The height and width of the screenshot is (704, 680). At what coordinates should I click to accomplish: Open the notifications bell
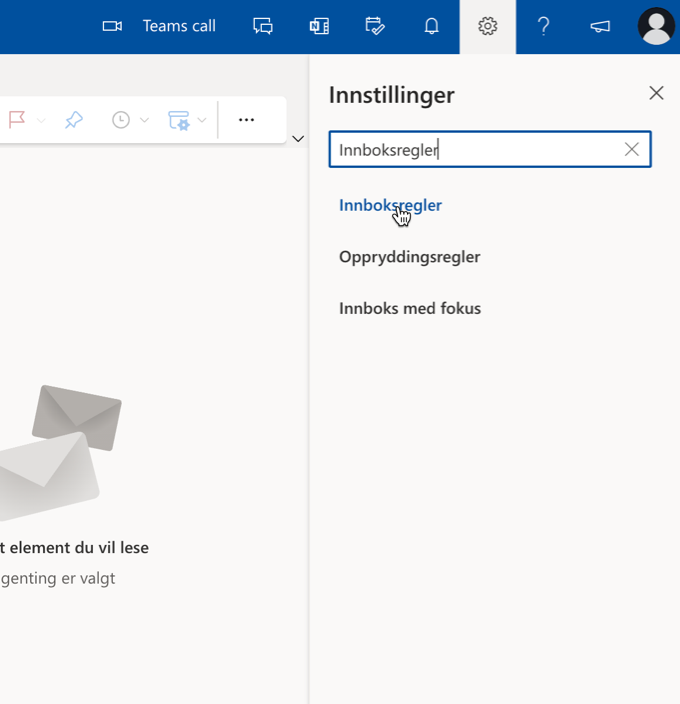pyautogui.click(x=431, y=27)
